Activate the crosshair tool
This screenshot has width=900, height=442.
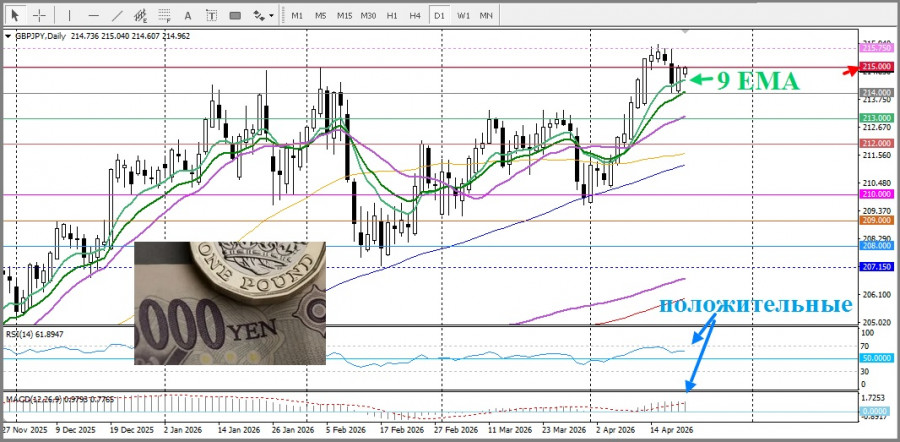tap(40, 15)
